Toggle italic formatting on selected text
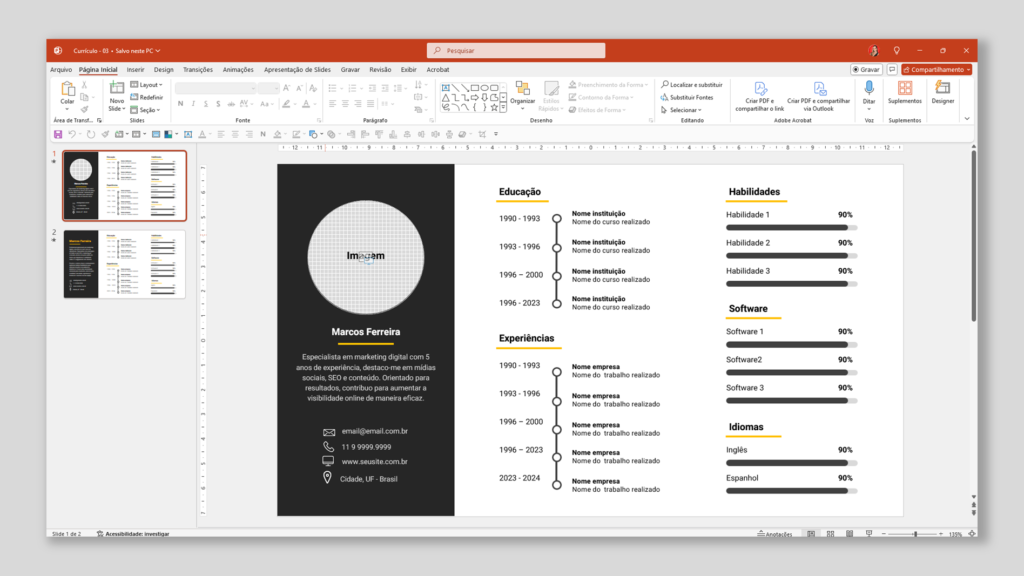This screenshot has width=1024, height=576. coord(194,103)
